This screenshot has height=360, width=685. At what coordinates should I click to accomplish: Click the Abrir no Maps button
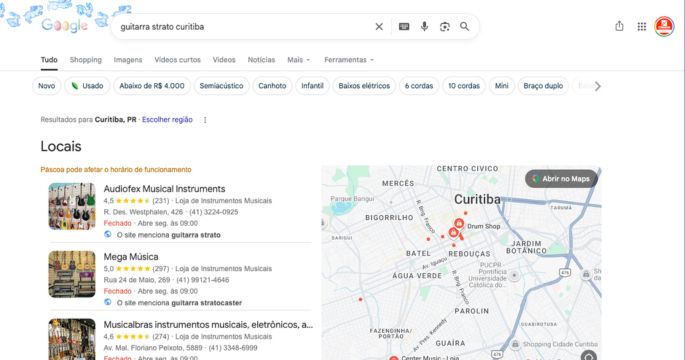point(561,179)
